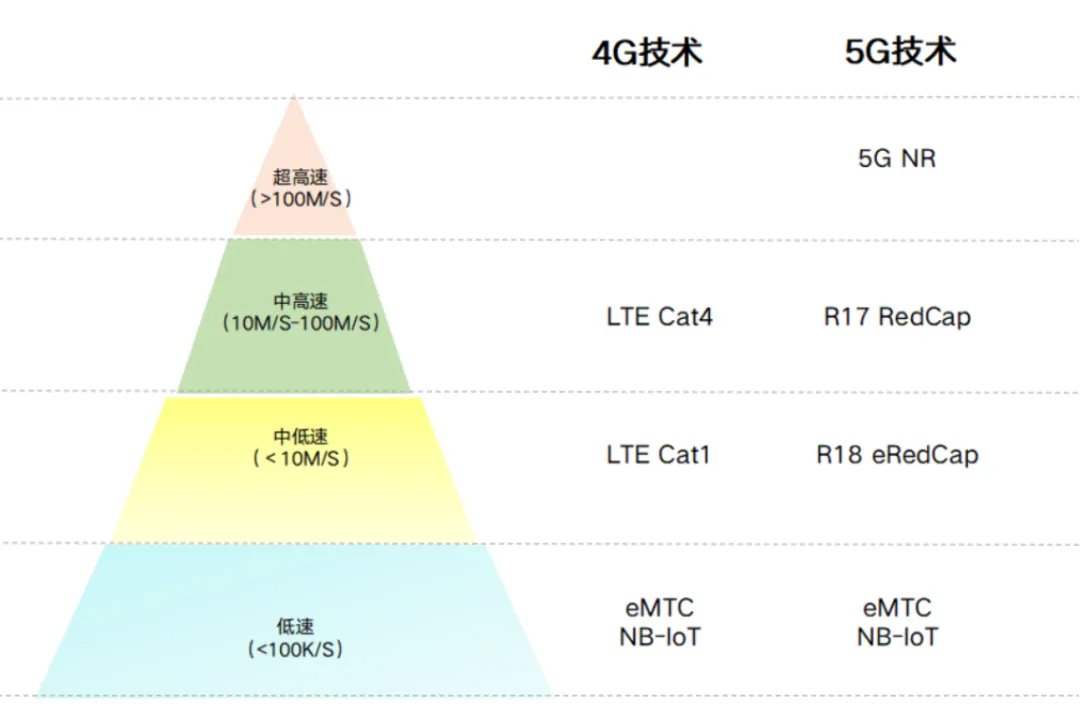Click the (<10M/S) speed text

[300, 459]
